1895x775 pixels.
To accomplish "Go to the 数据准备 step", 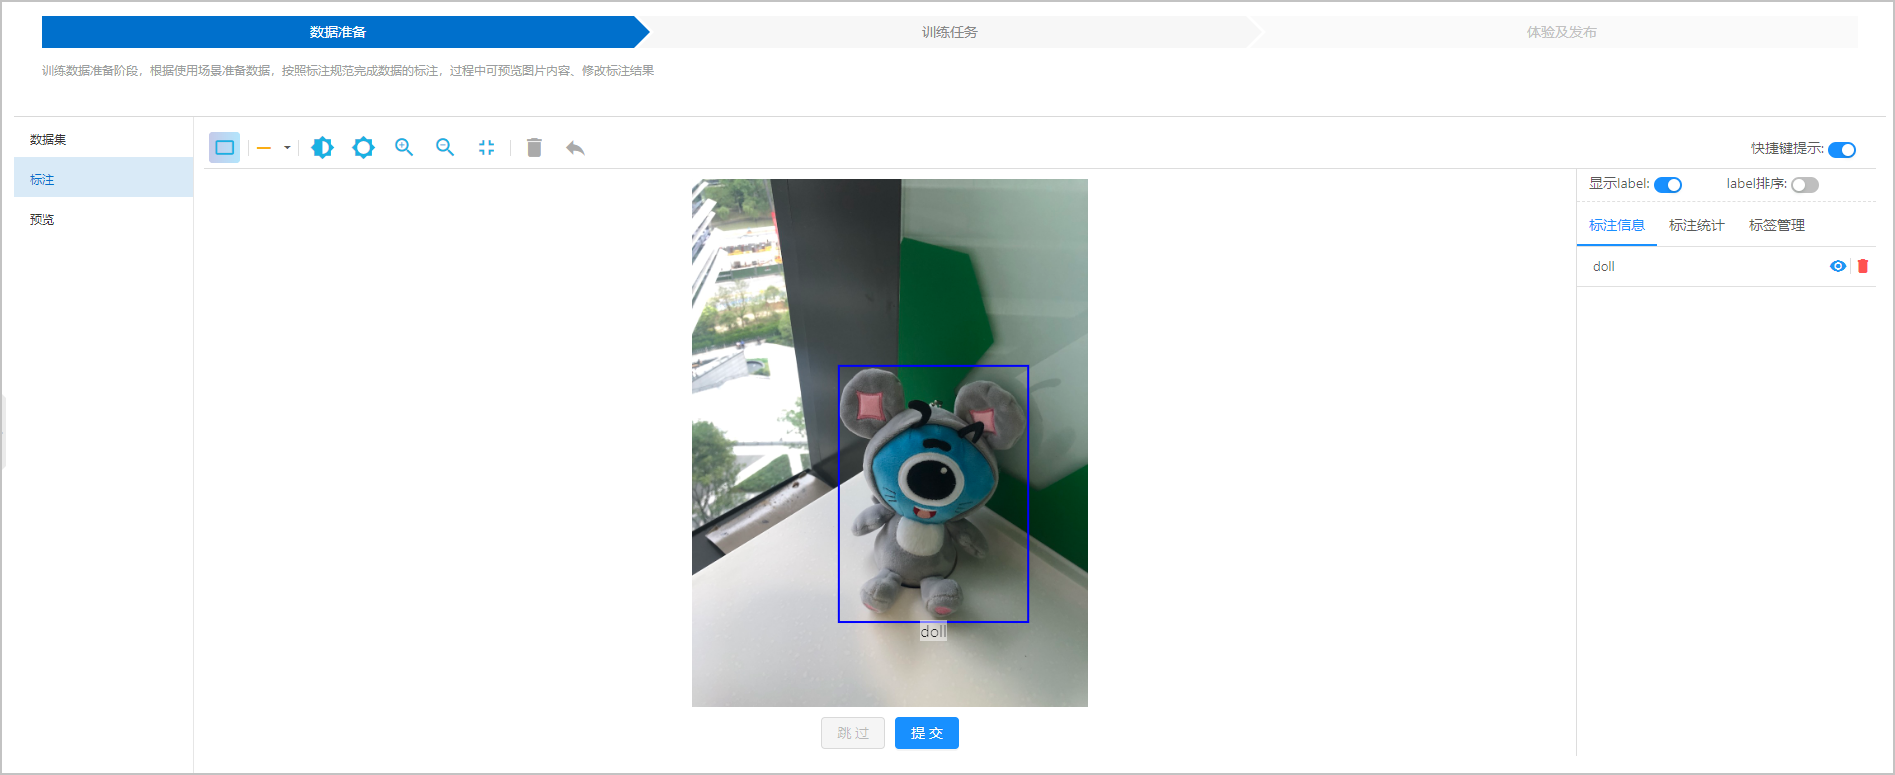I will 338,32.
